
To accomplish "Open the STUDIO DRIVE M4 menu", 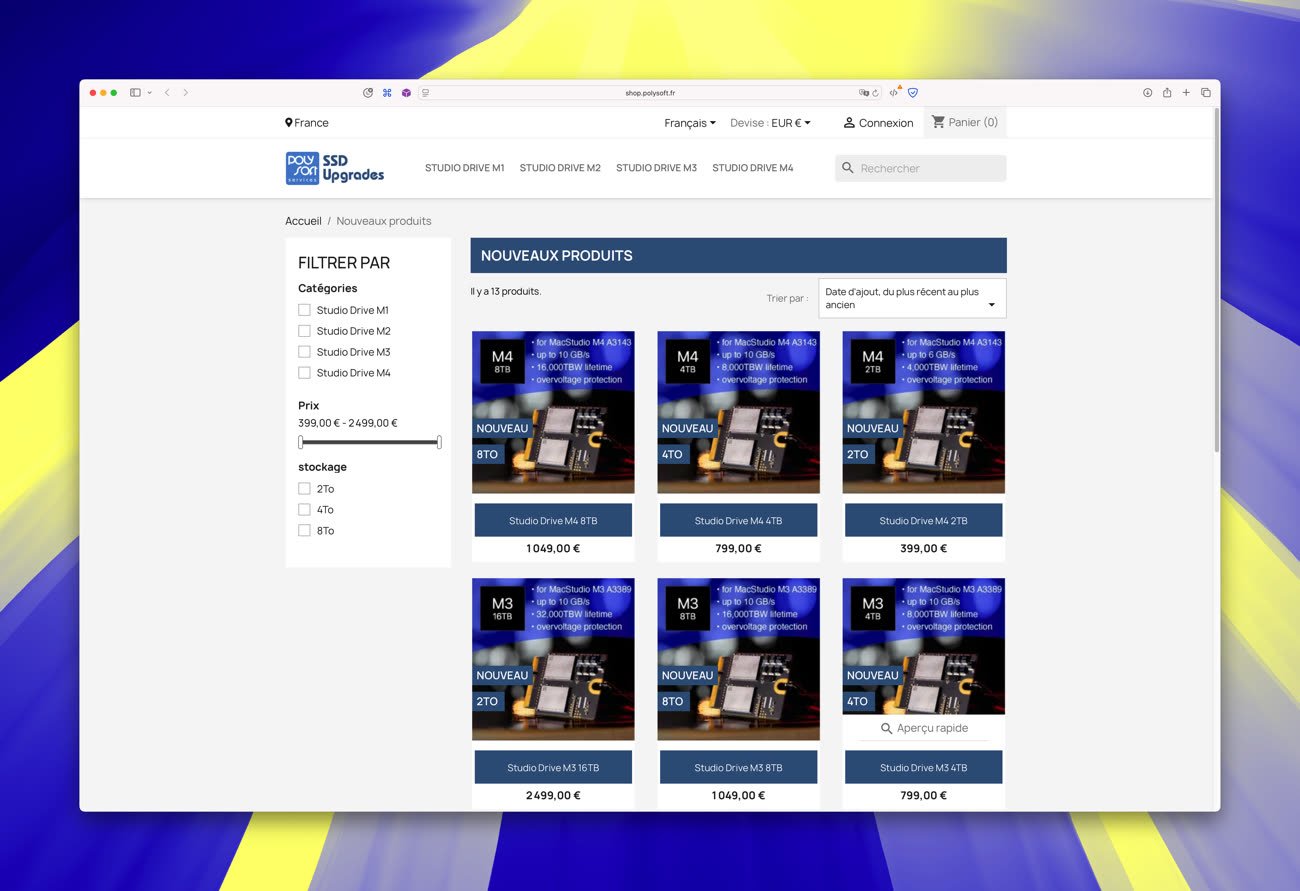I will click(752, 168).
